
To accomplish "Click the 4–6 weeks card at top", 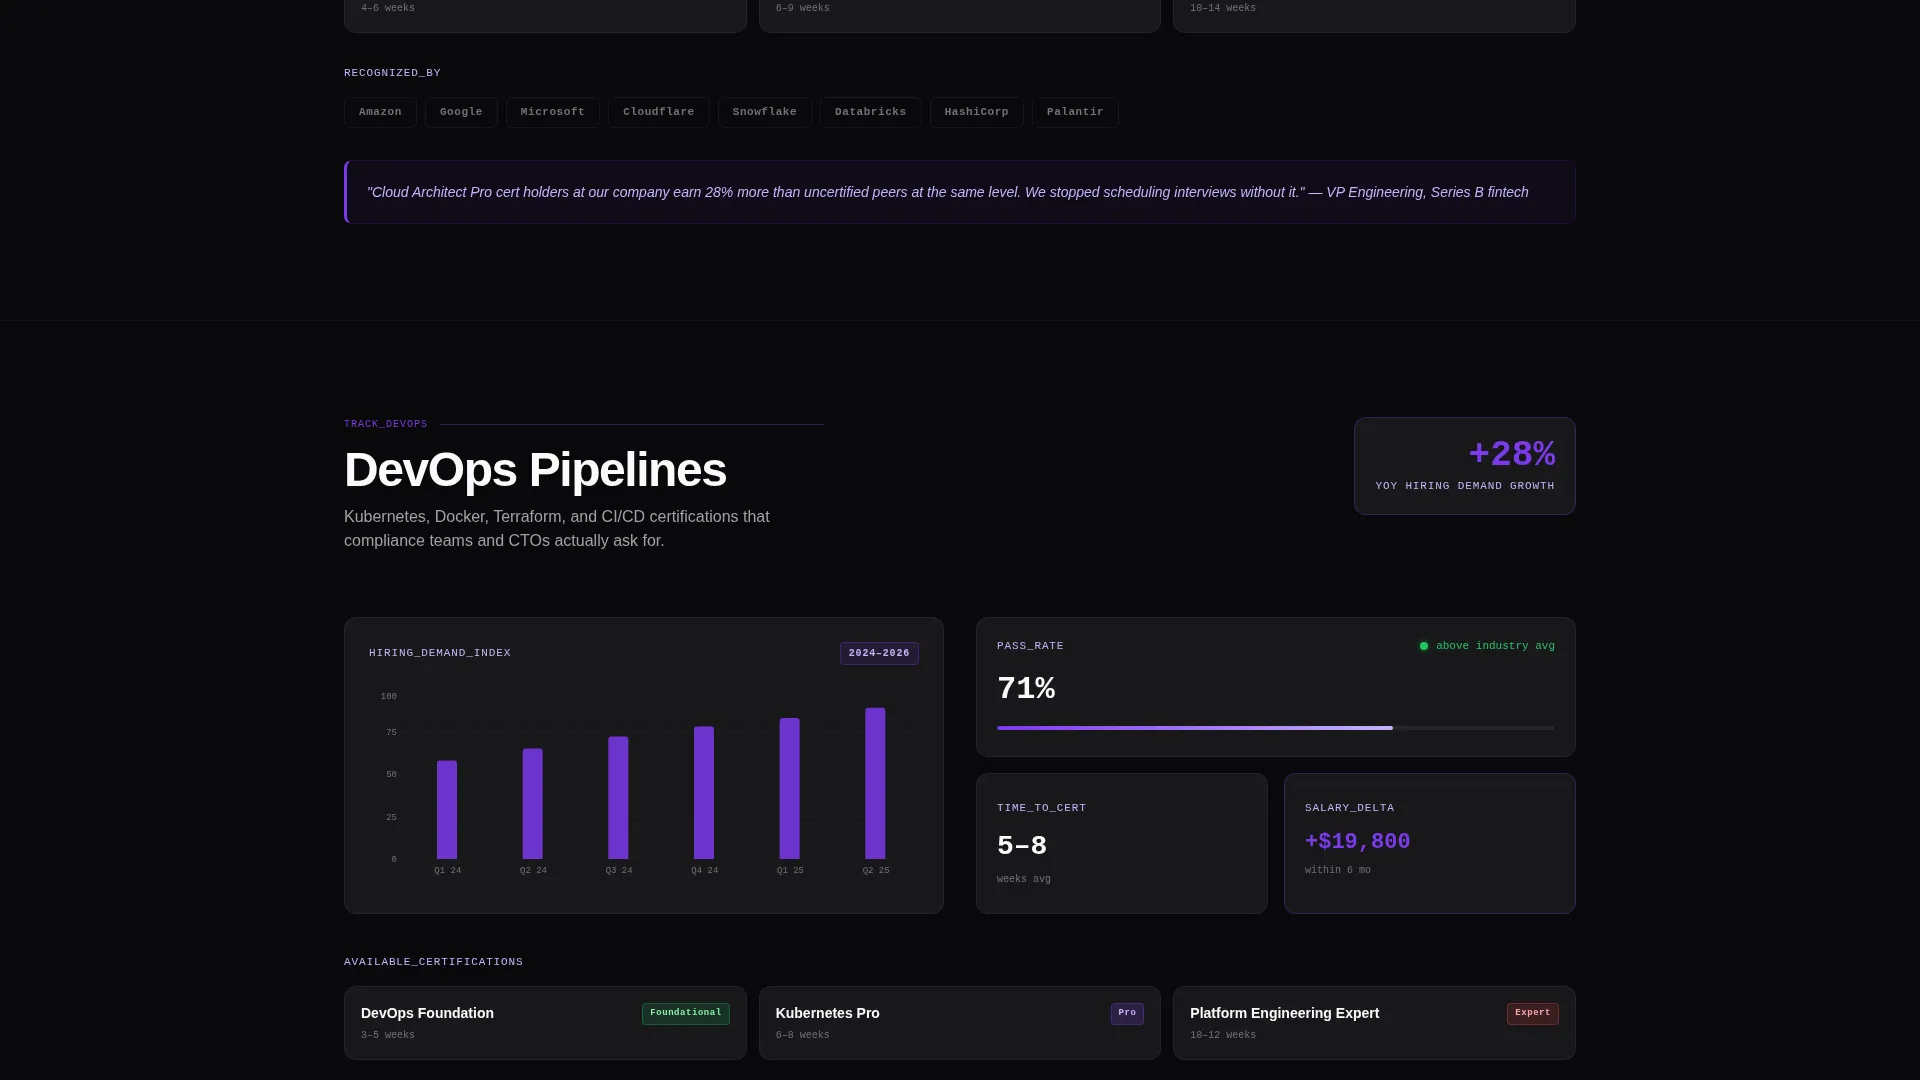I will [545, 15].
